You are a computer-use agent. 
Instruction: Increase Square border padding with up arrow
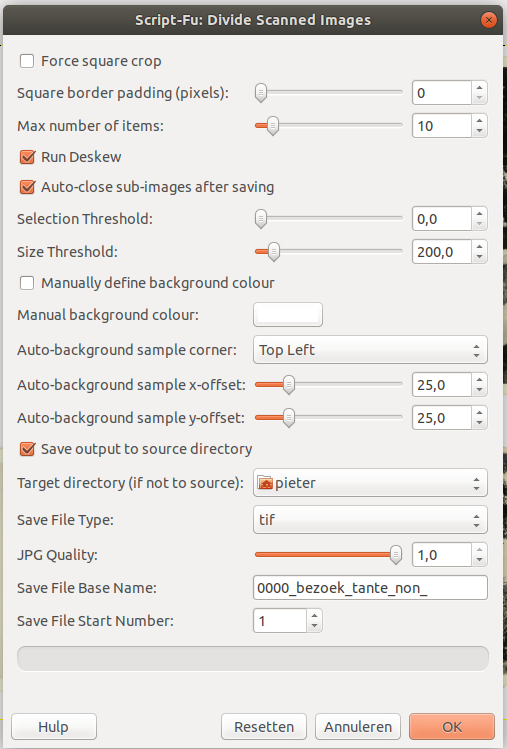[x=479, y=87]
